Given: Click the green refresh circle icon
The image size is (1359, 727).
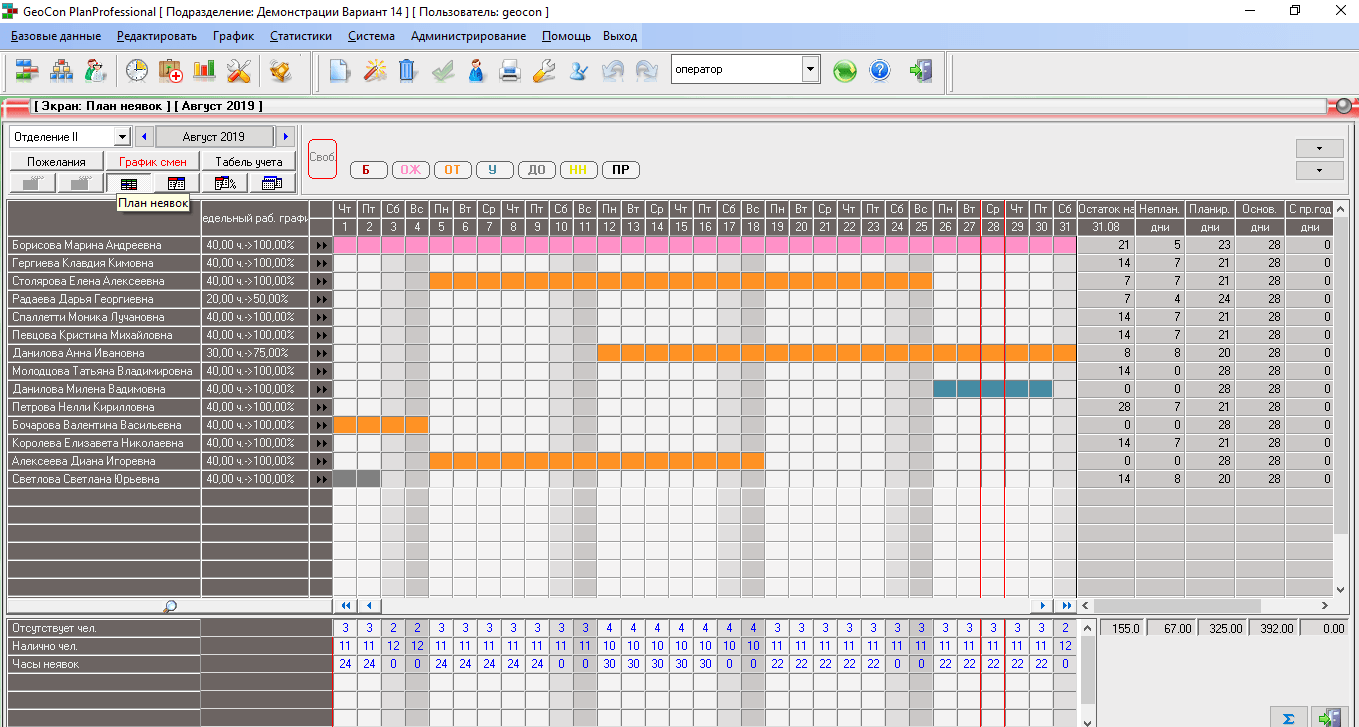Looking at the screenshot, I should [x=845, y=71].
